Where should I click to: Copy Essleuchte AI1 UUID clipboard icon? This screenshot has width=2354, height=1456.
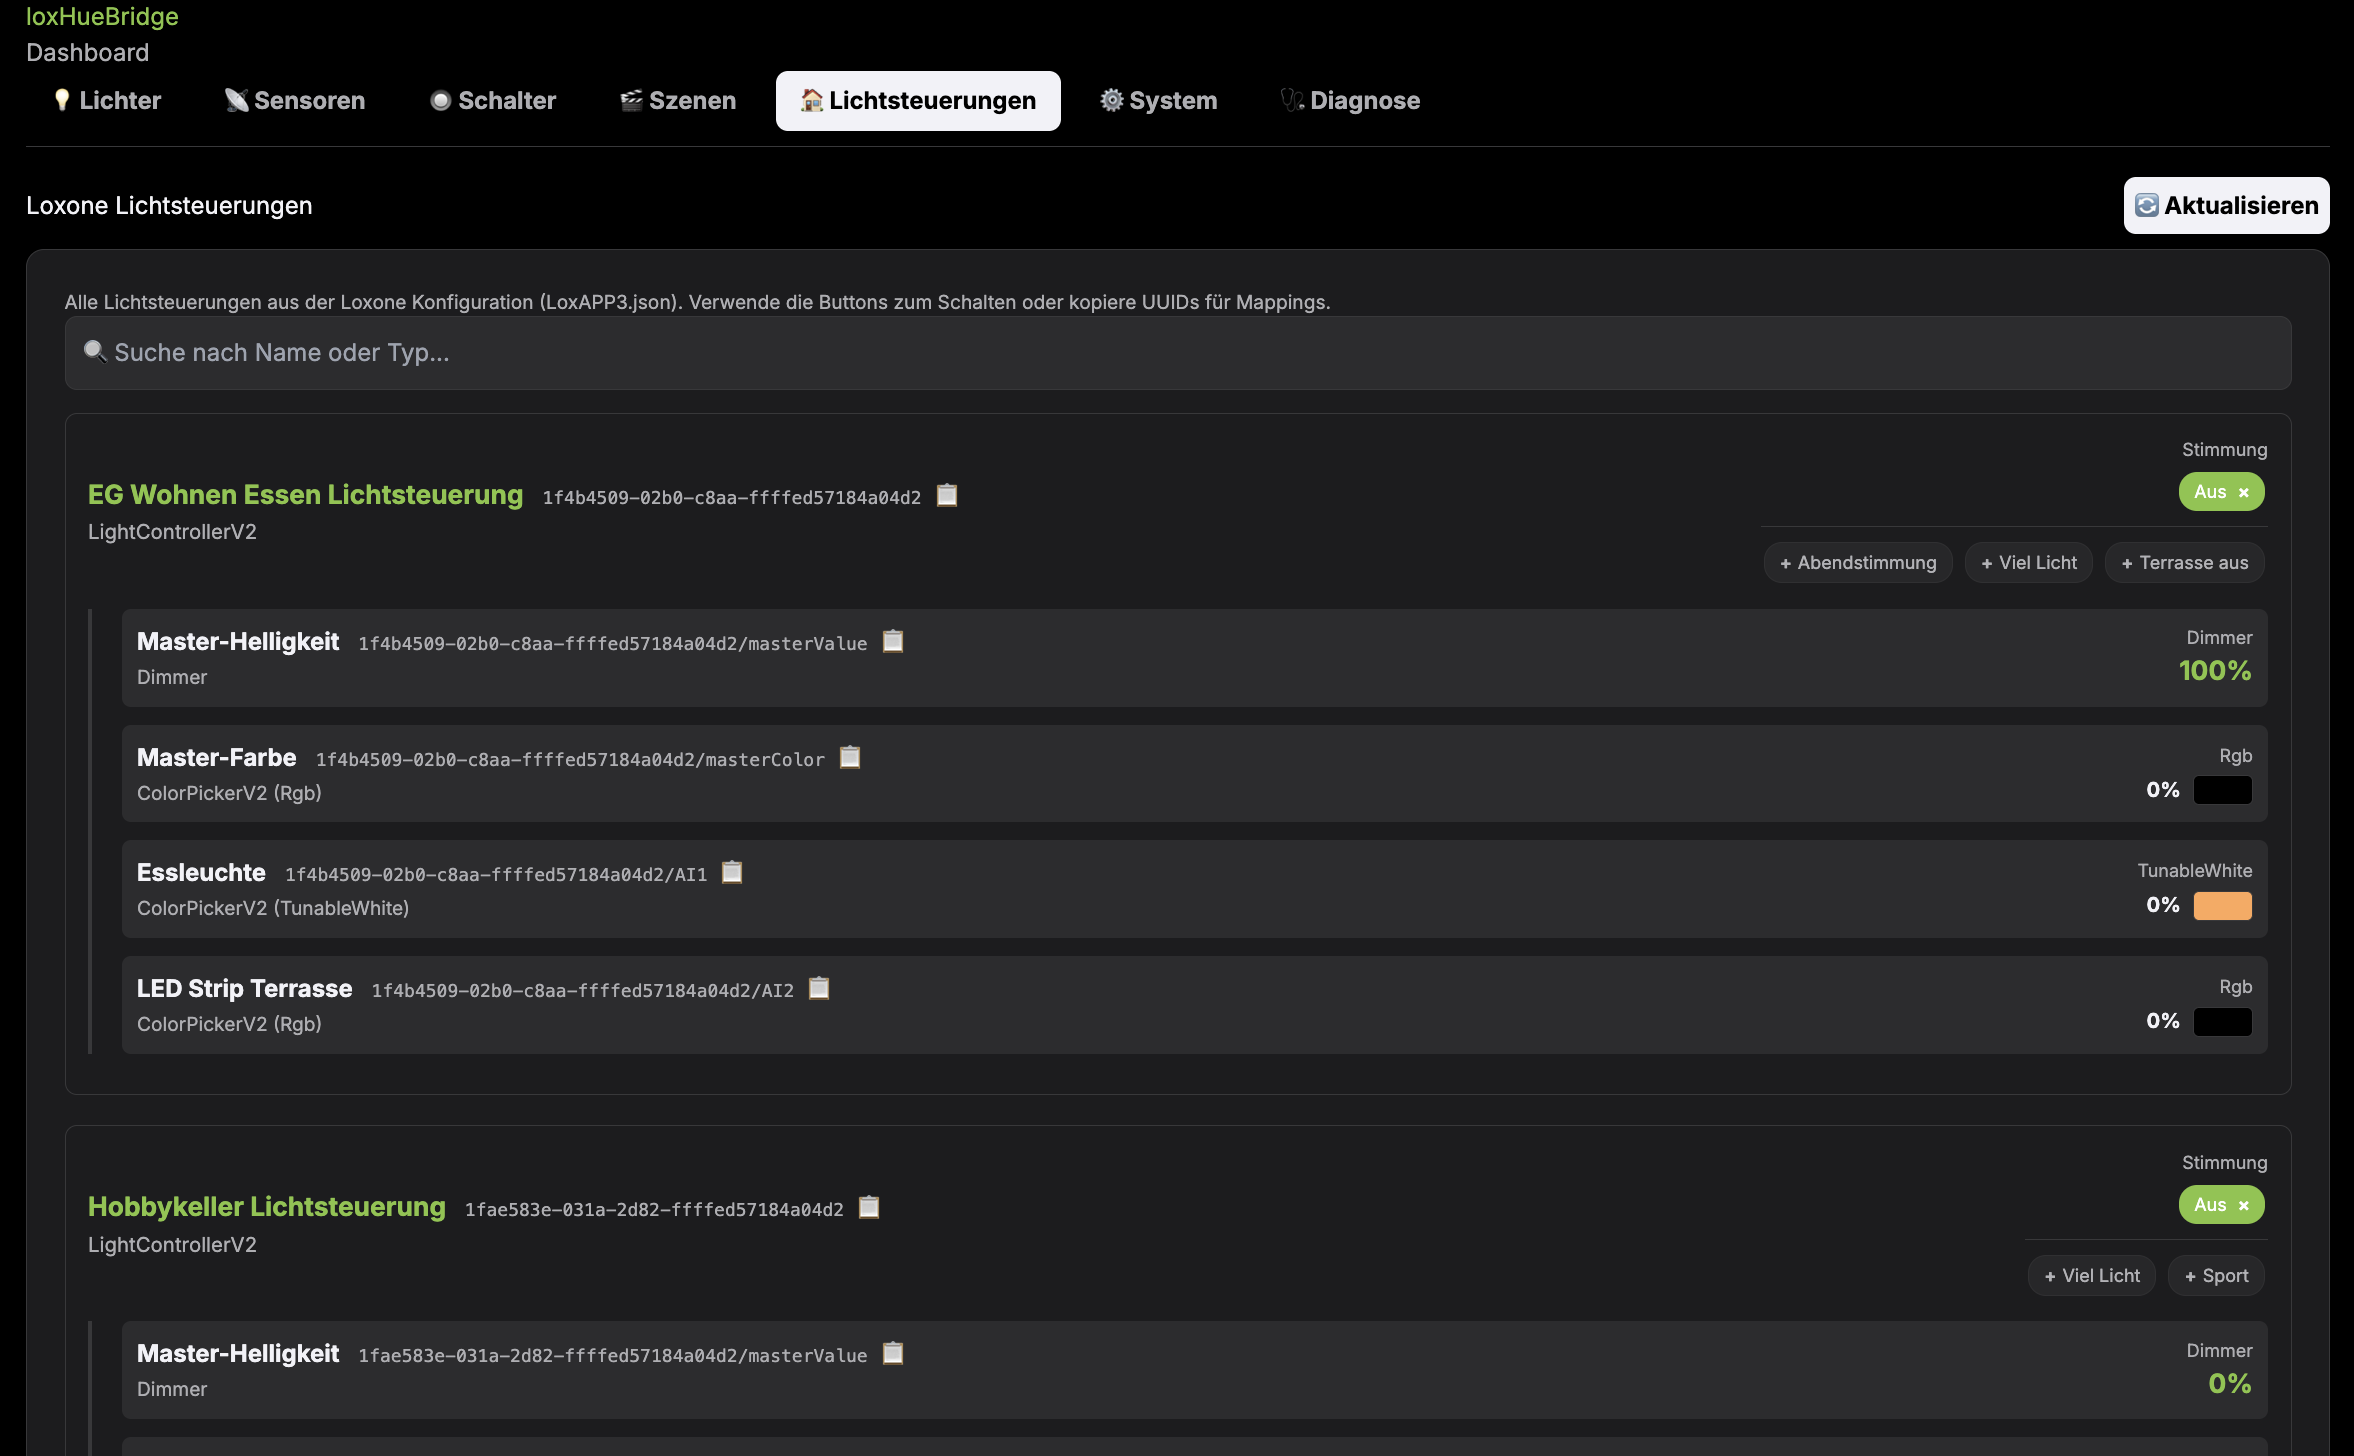tap(732, 873)
